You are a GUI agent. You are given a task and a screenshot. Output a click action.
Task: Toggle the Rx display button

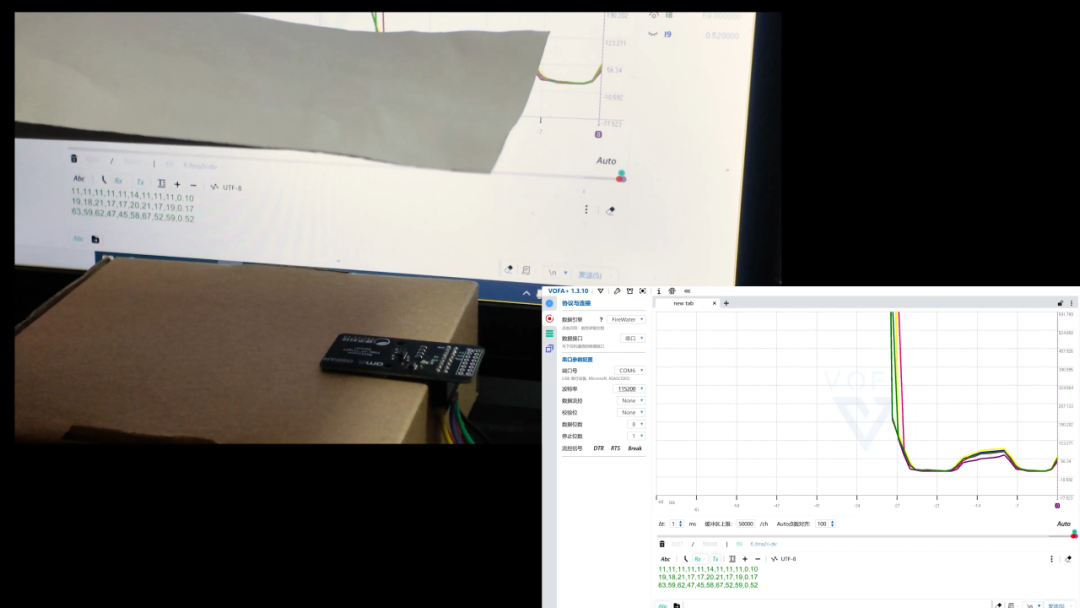[x=698, y=559]
